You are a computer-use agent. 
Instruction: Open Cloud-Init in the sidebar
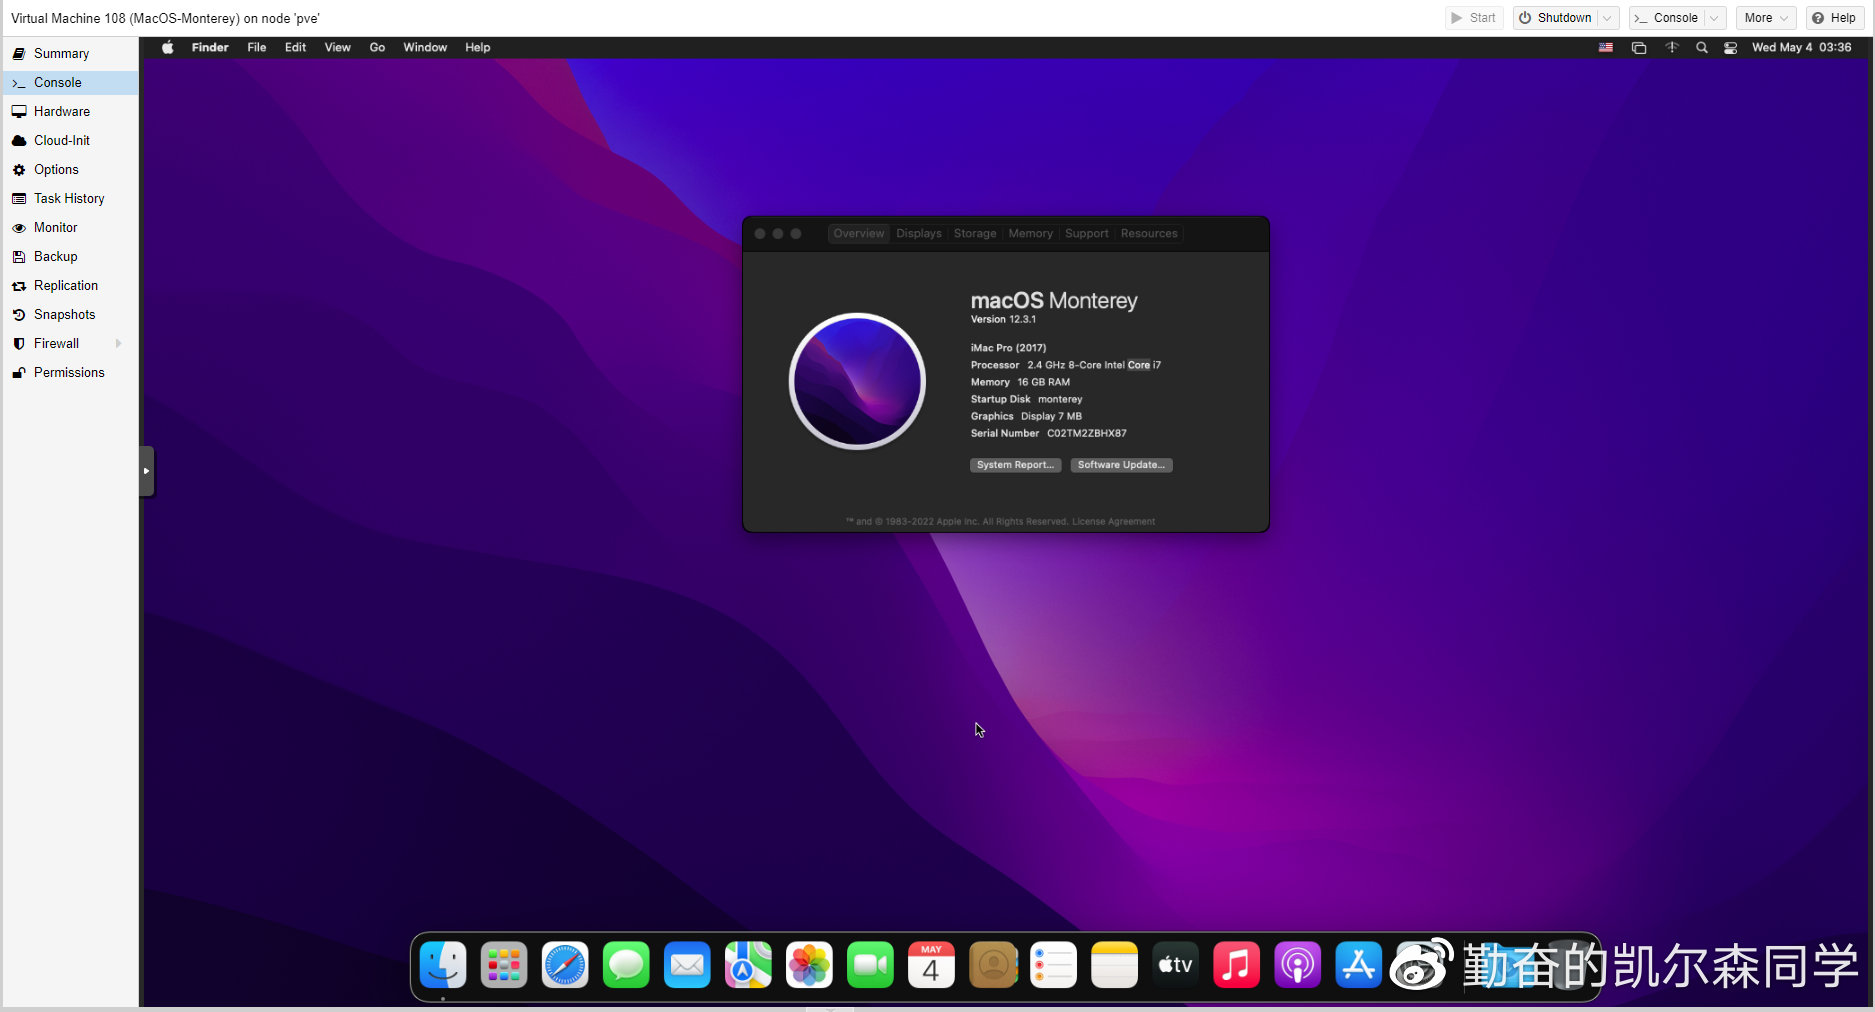tap(71, 140)
